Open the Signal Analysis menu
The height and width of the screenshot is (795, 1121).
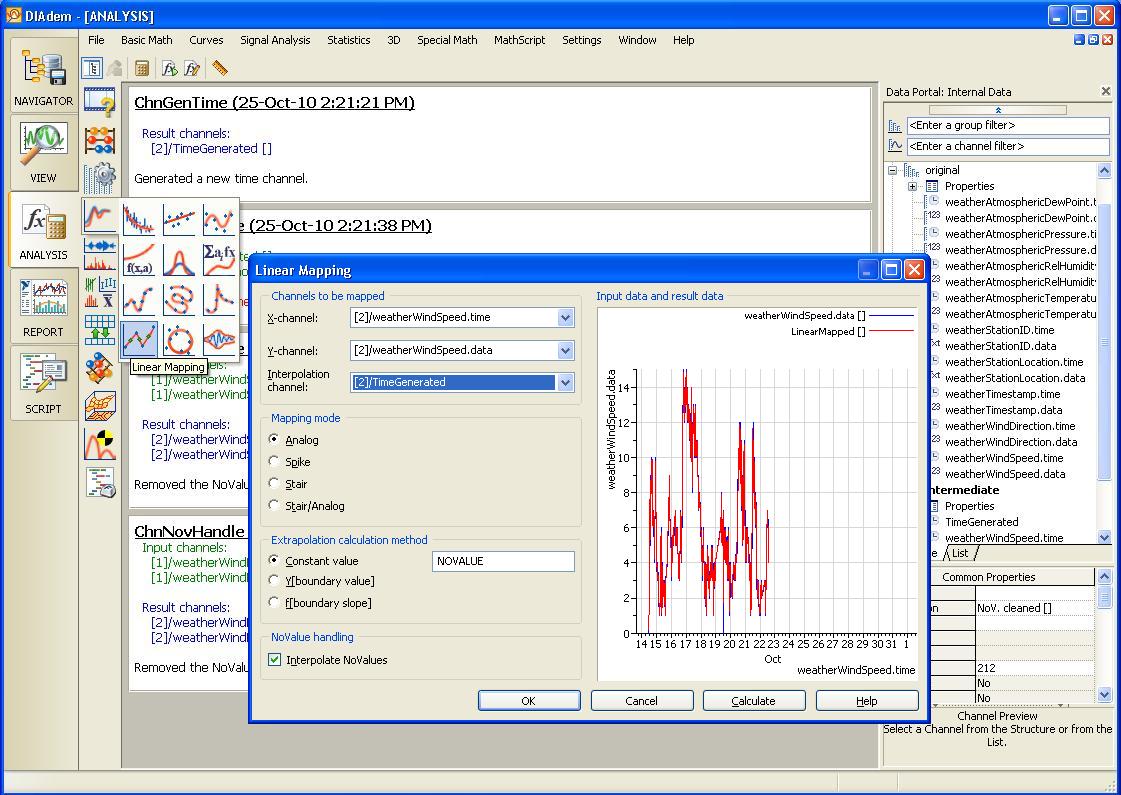[x=275, y=40]
